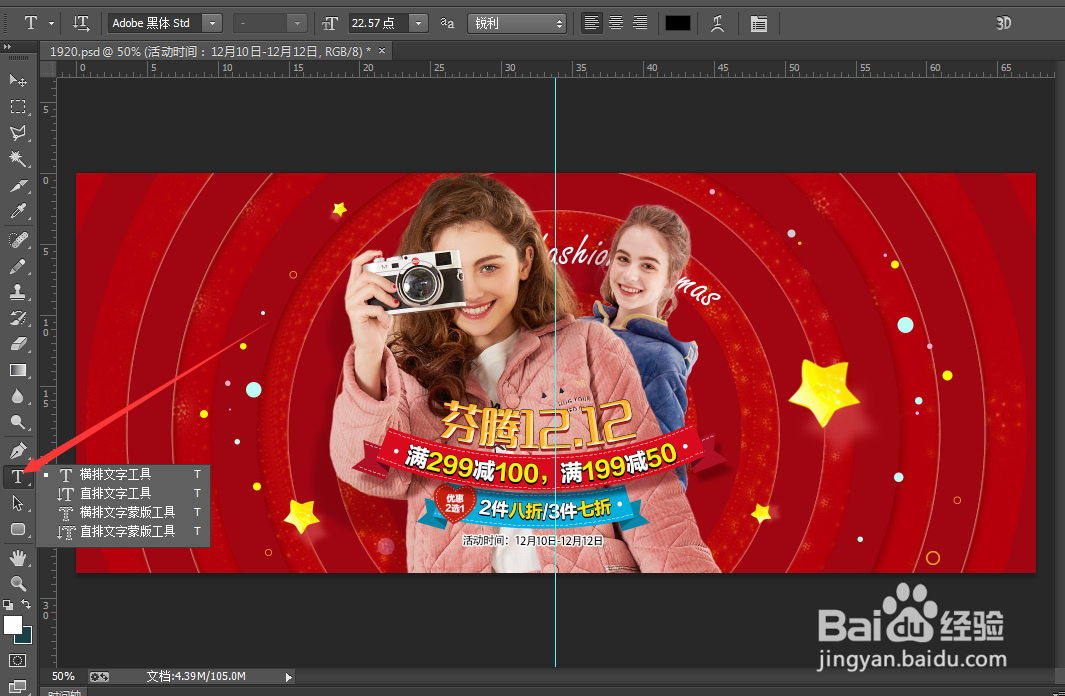Select the Blur tool
Viewport: 1065px width, 696px height.
click(x=18, y=397)
